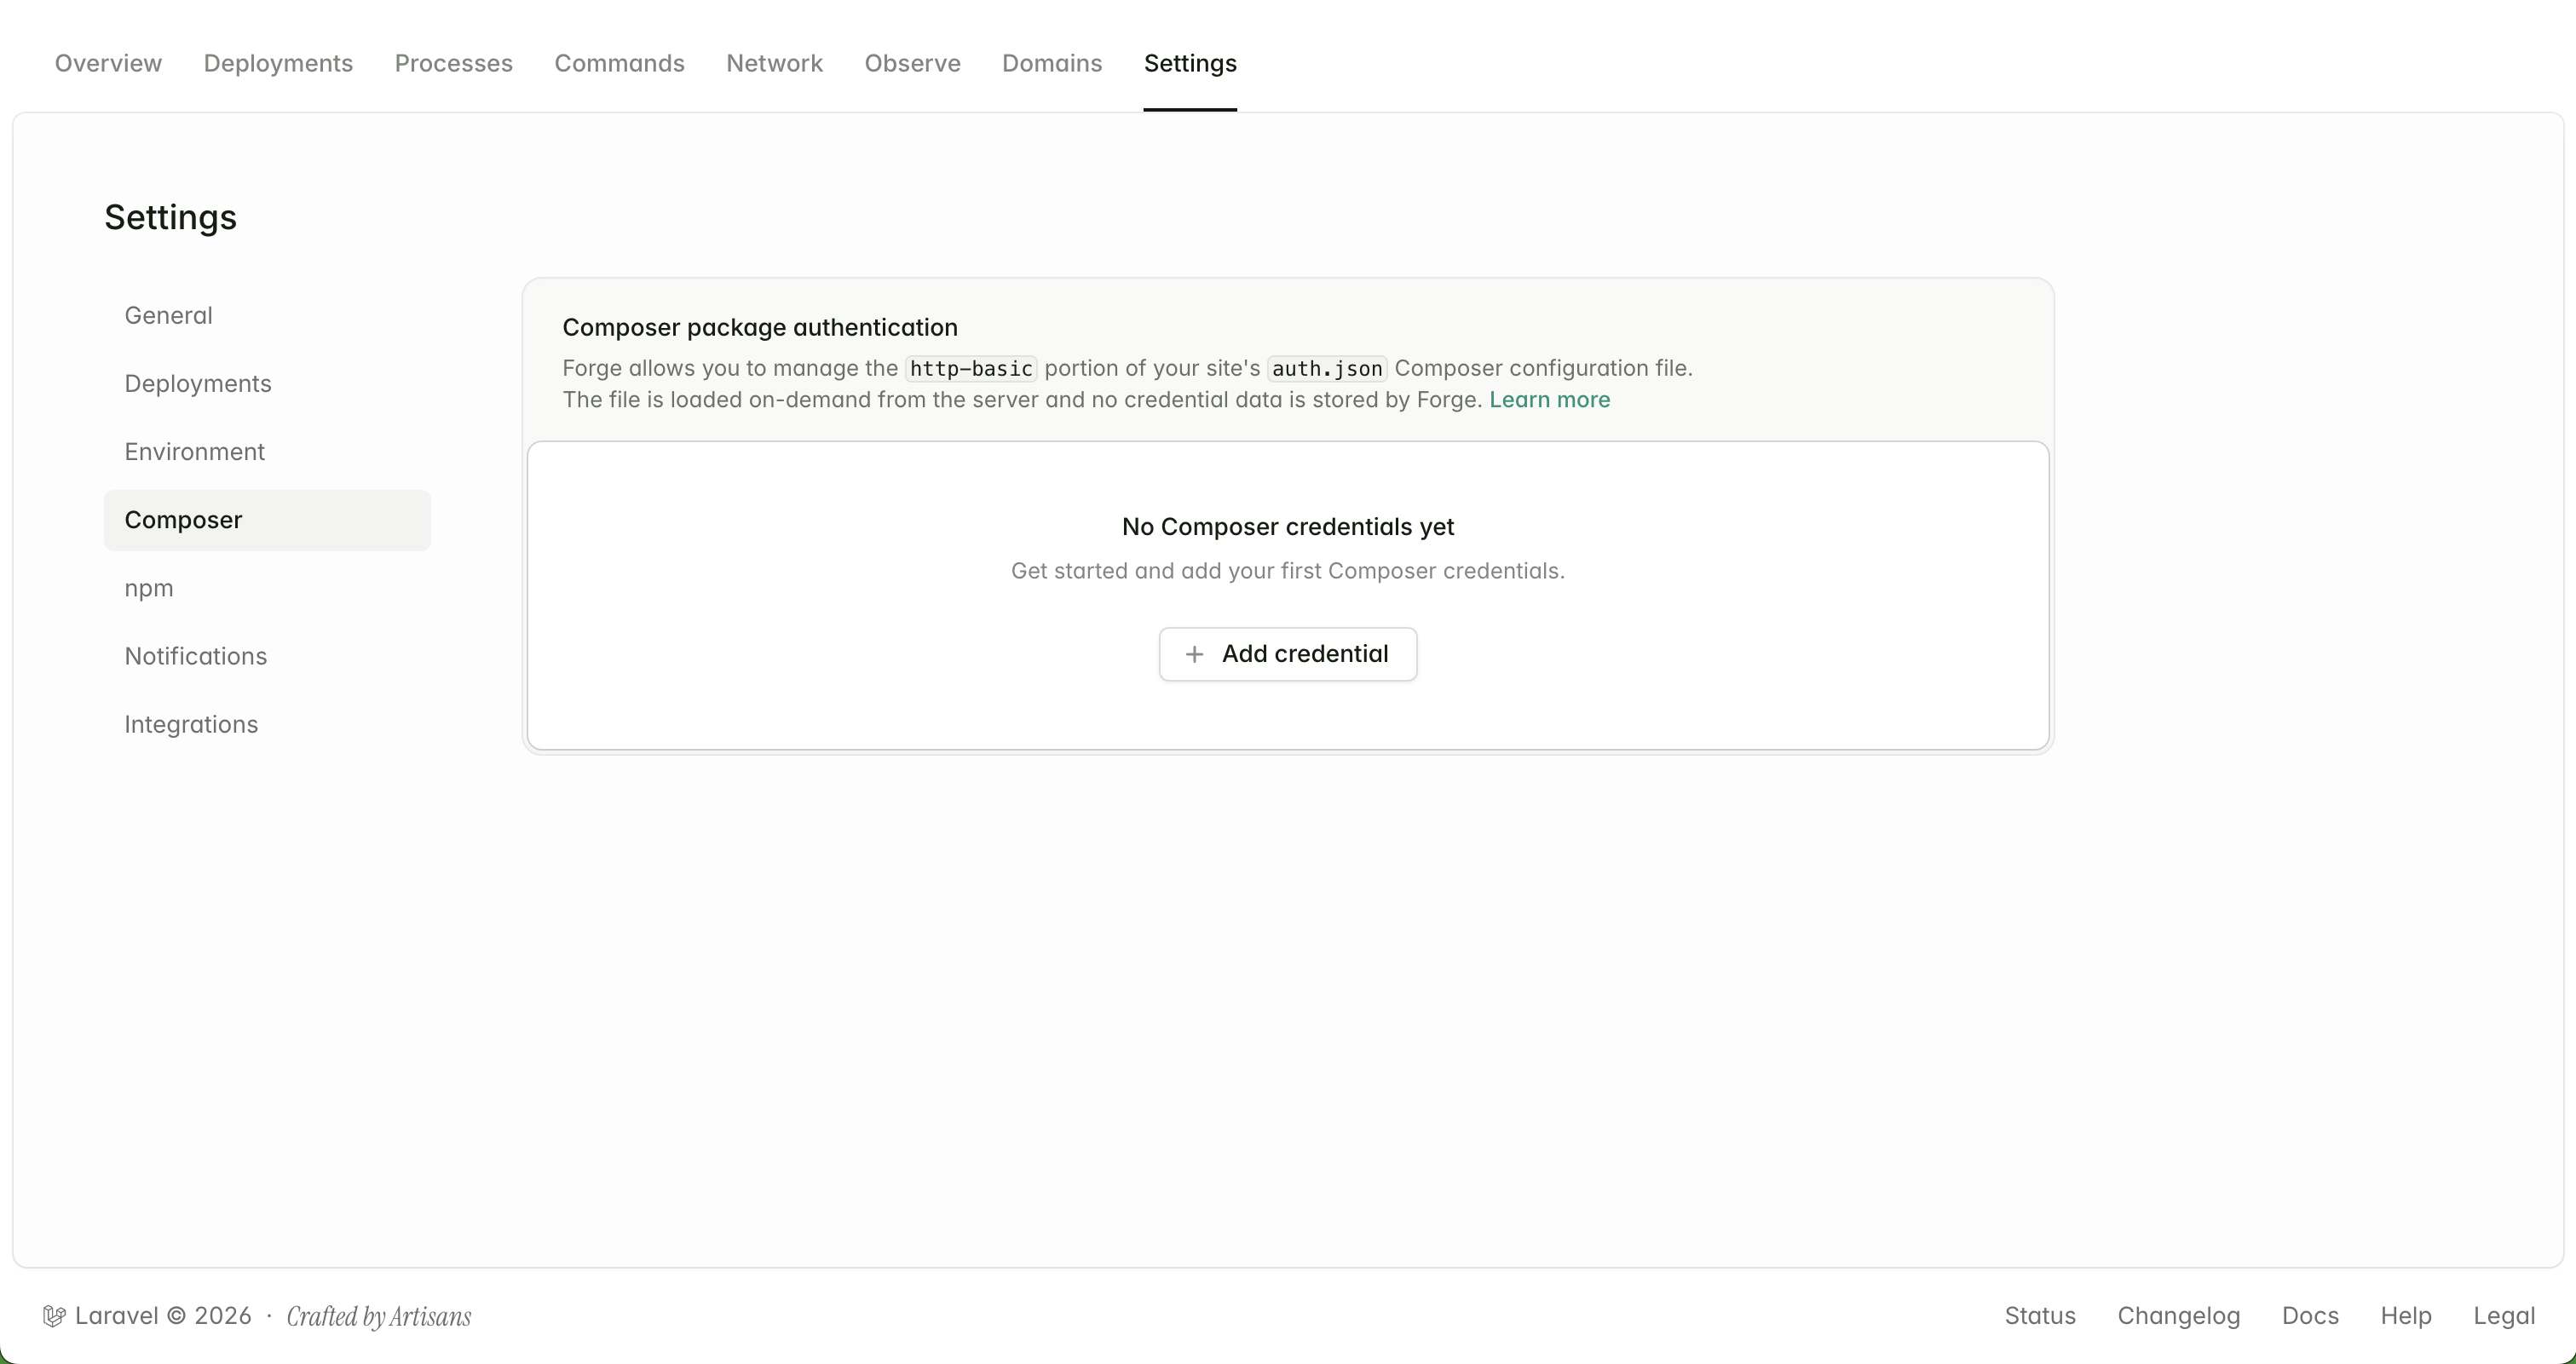Viewport: 2576px width, 1364px height.
Task: Open Notifications settings in sidebar
Action: tap(267, 656)
